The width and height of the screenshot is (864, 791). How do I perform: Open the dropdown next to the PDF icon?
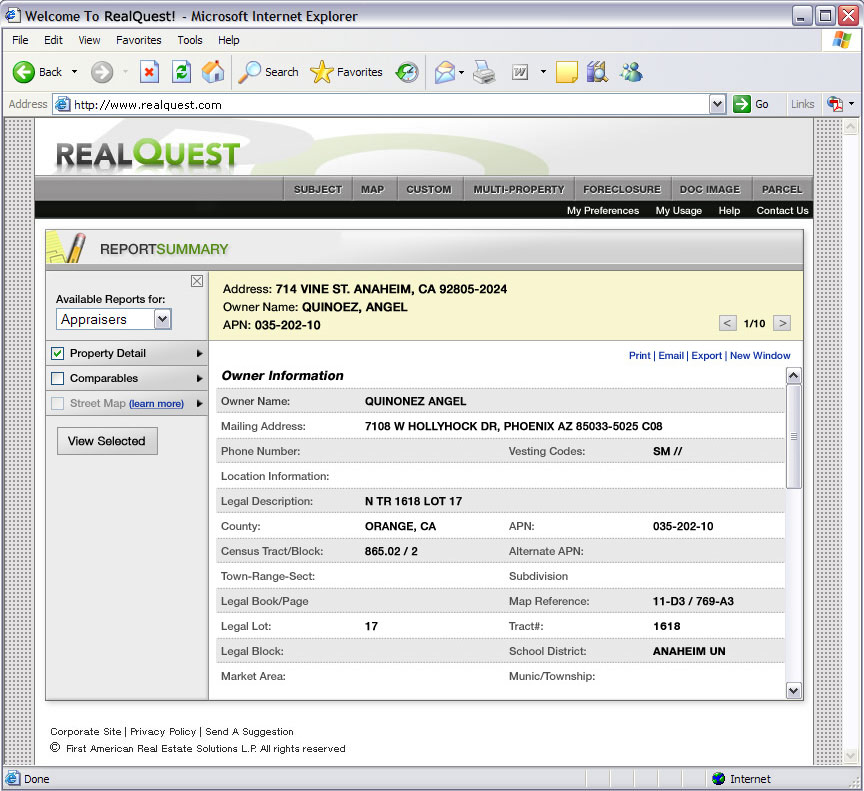(x=851, y=104)
